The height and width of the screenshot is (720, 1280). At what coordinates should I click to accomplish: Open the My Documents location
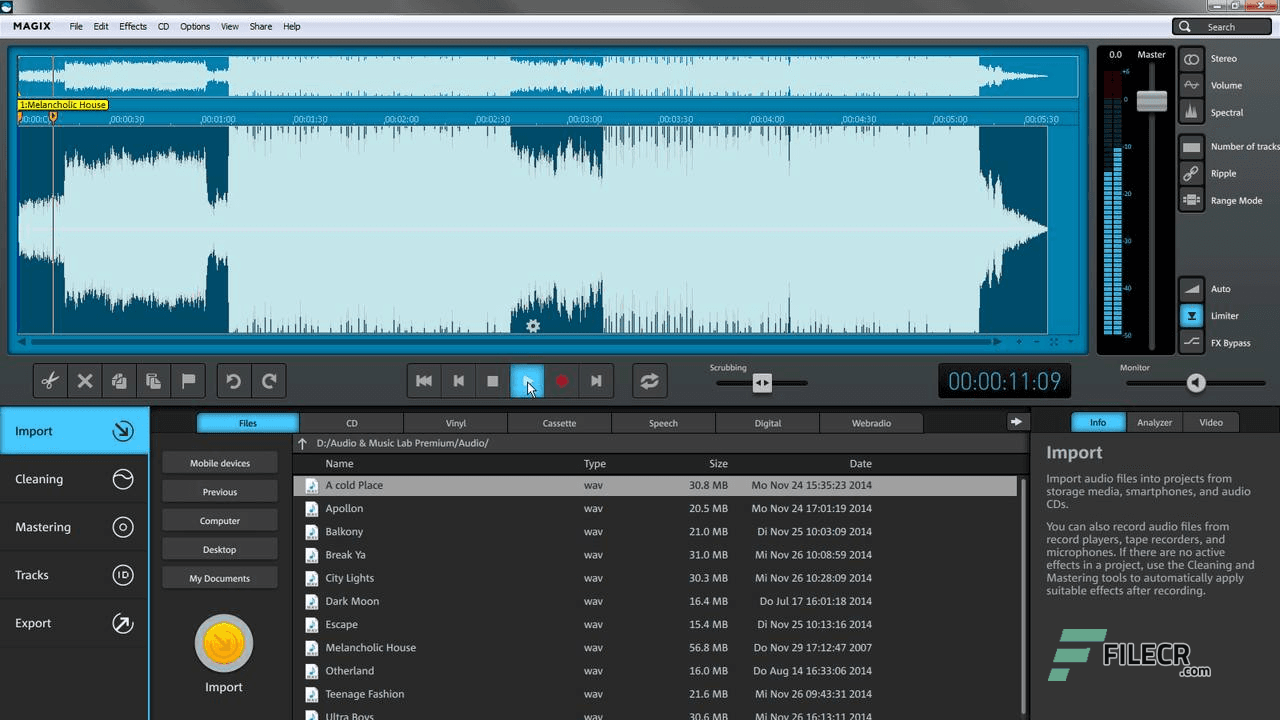(x=219, y=578)
